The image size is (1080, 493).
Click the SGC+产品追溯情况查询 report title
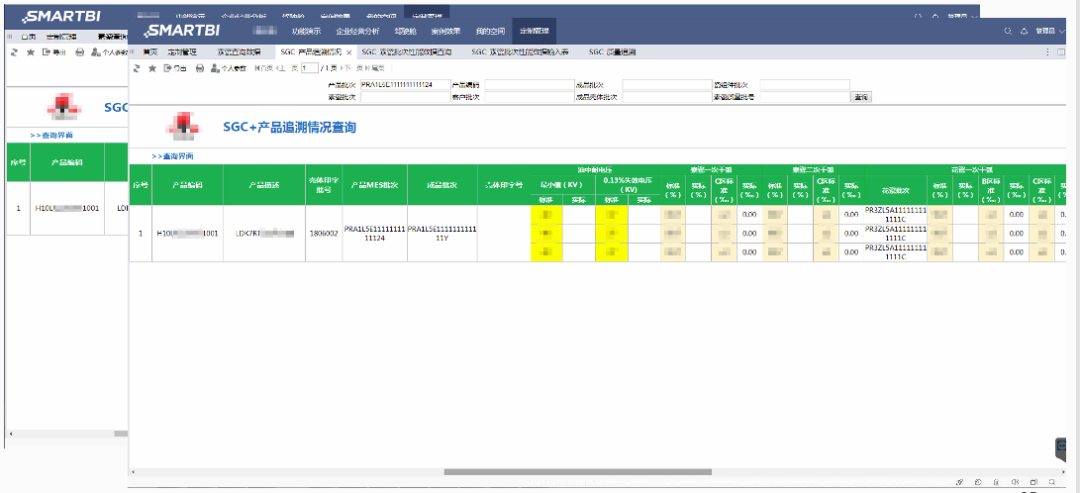pyautogui.click(x=289, y=128)
